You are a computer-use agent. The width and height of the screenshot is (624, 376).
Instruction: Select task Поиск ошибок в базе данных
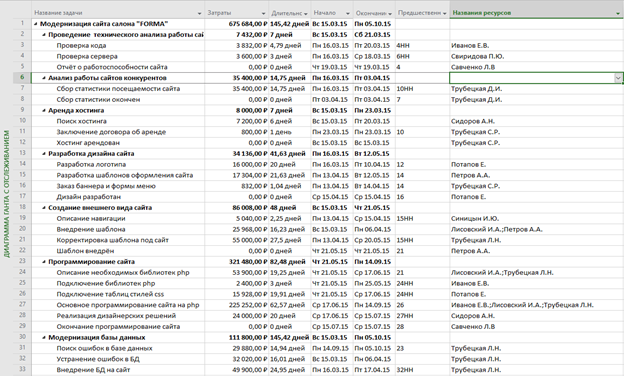point(104,348)
